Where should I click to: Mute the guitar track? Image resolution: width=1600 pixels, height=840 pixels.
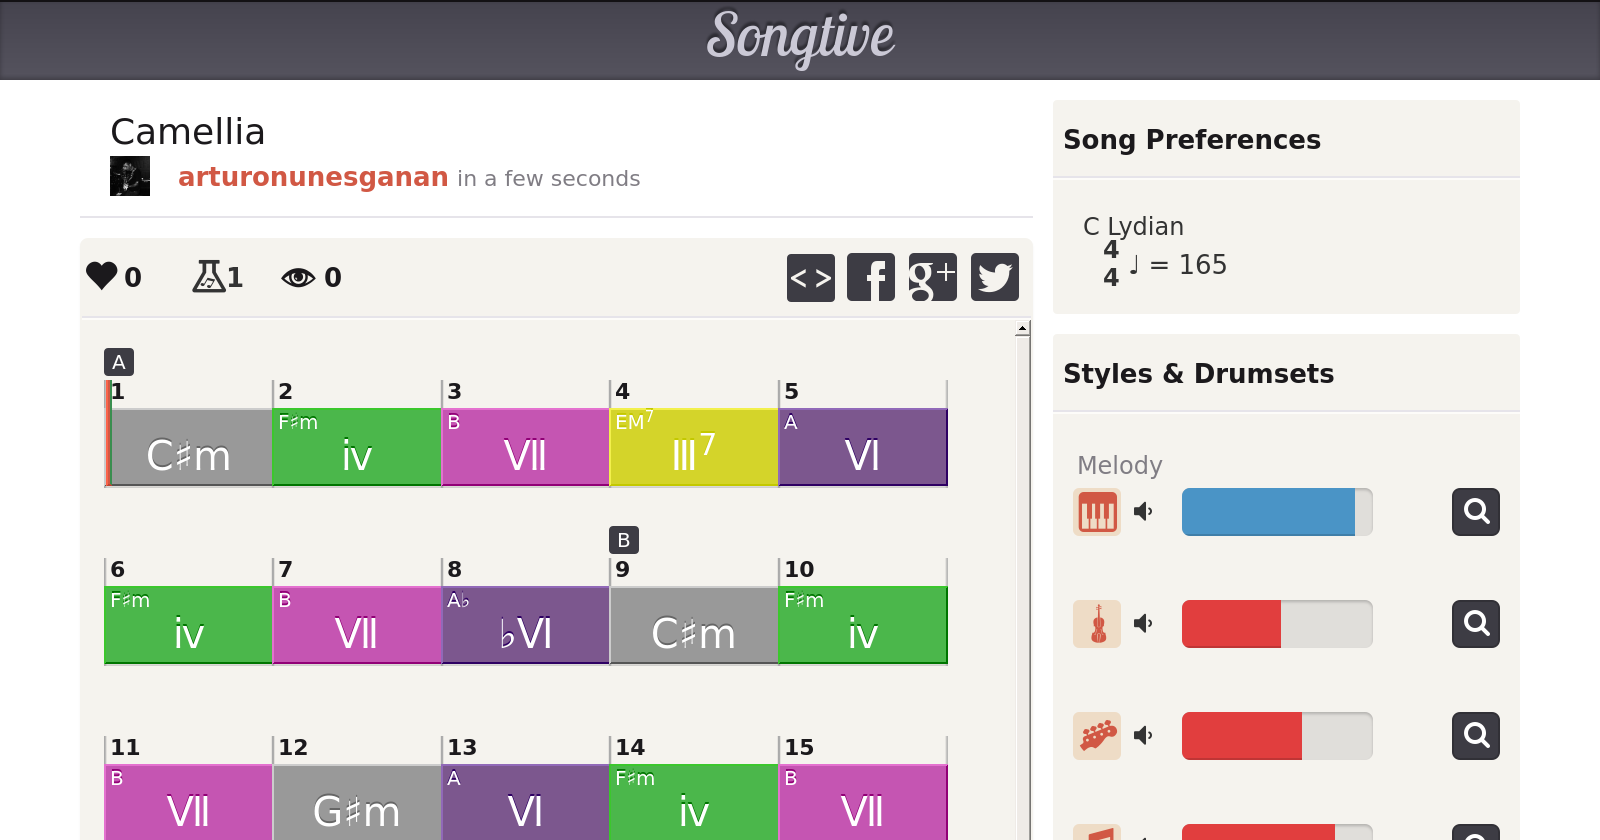[x=1143, y=736]
